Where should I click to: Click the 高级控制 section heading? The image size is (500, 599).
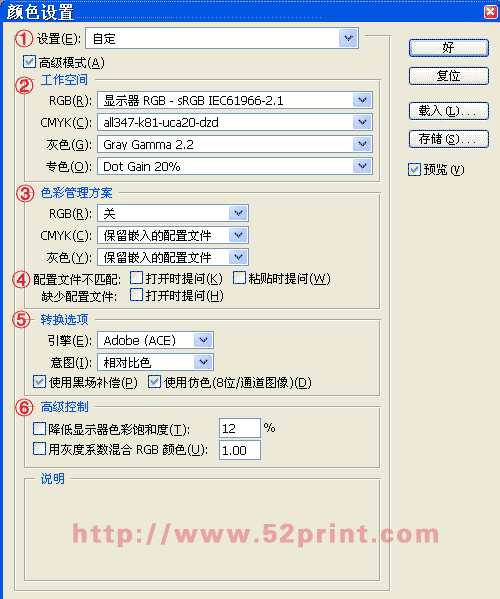(64, 407)
